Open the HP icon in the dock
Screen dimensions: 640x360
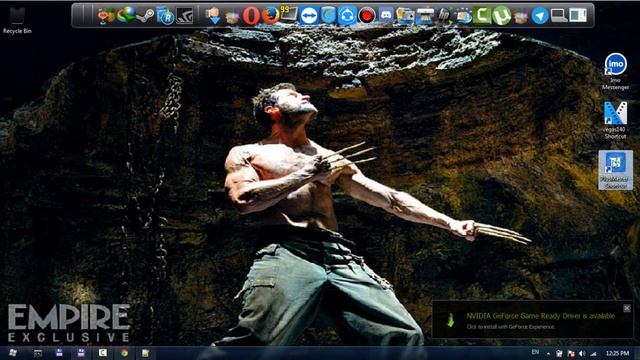click(444, 16)
